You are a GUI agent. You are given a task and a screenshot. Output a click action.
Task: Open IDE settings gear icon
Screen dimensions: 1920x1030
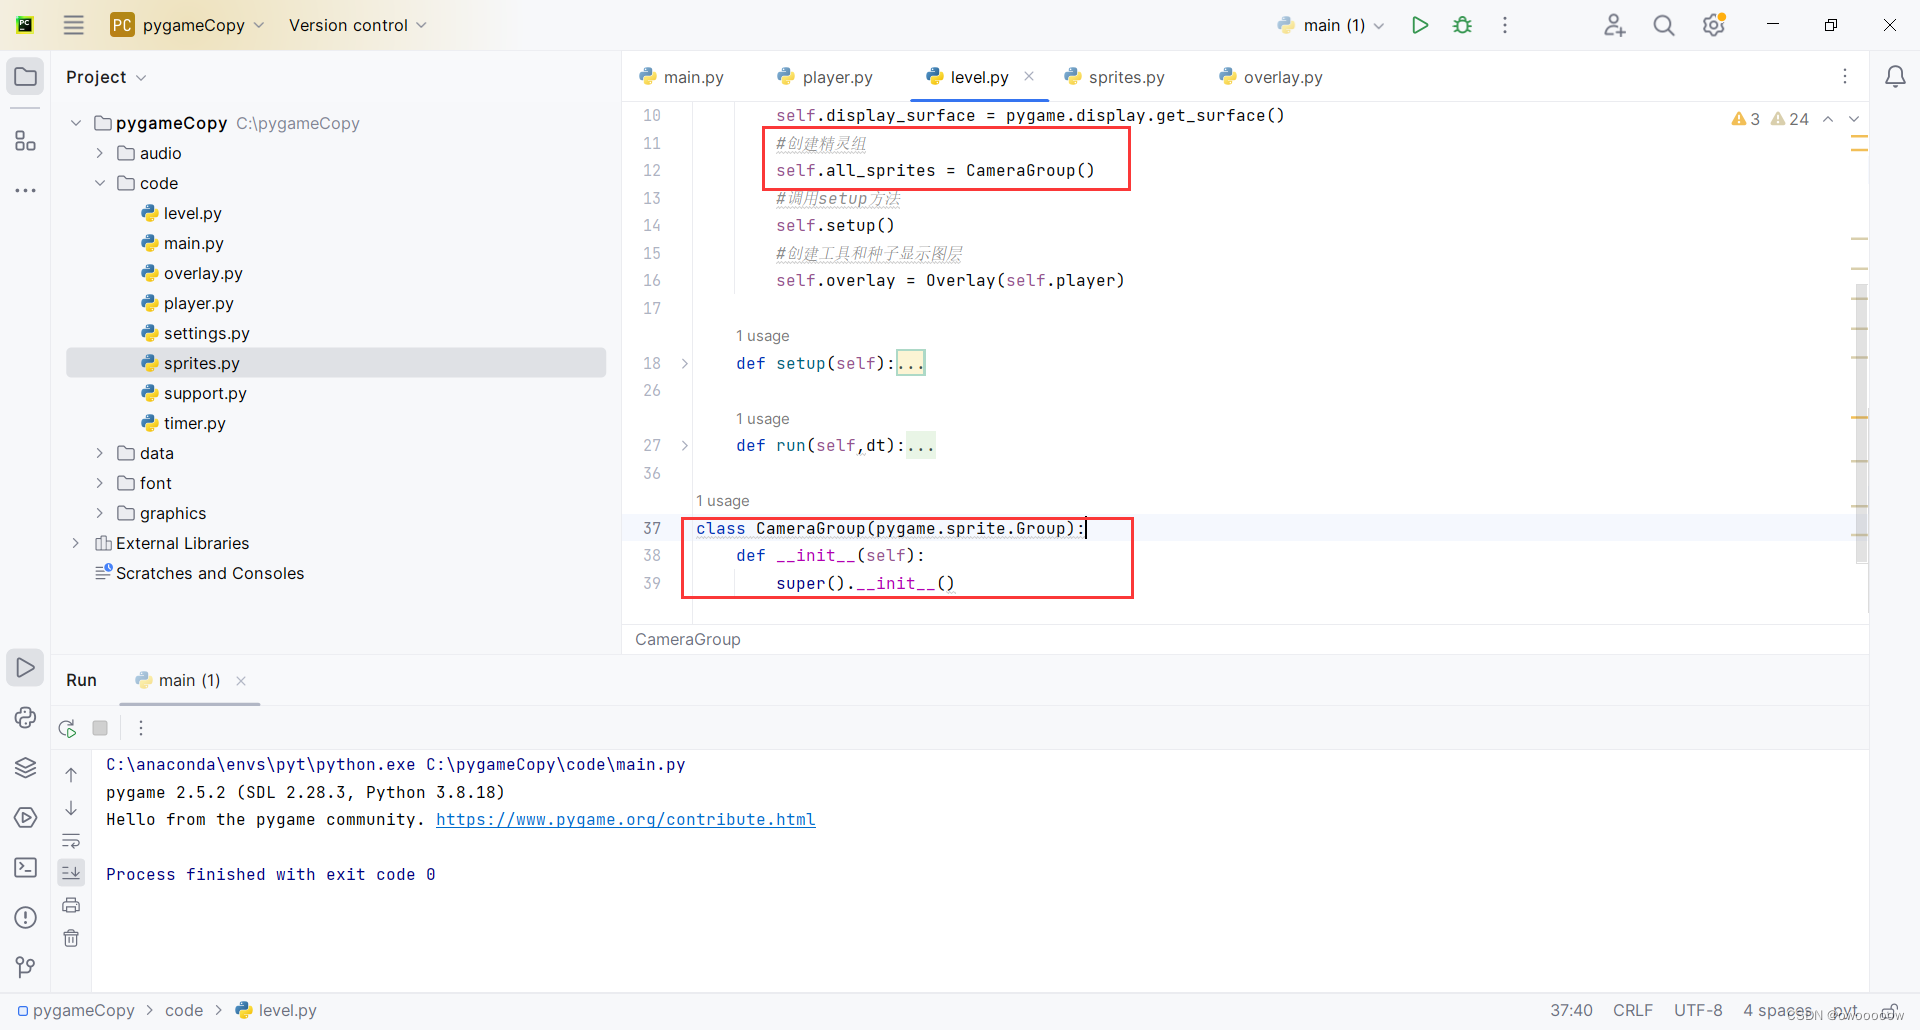click(1714, 25)
